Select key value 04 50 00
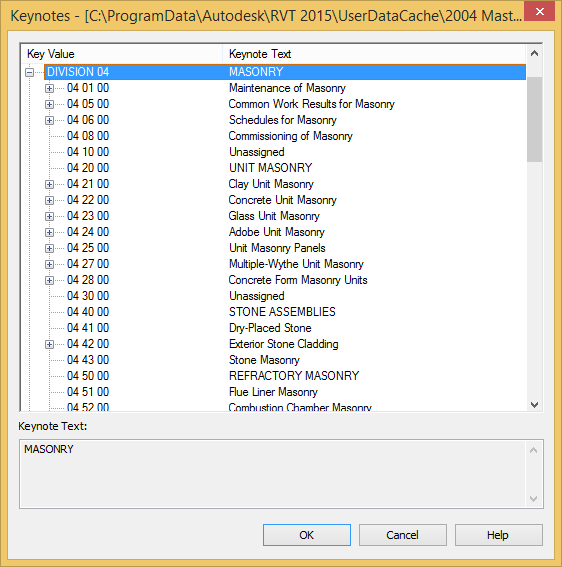Image resolution: width=562 pixels, height=567 pixels. 88,376
